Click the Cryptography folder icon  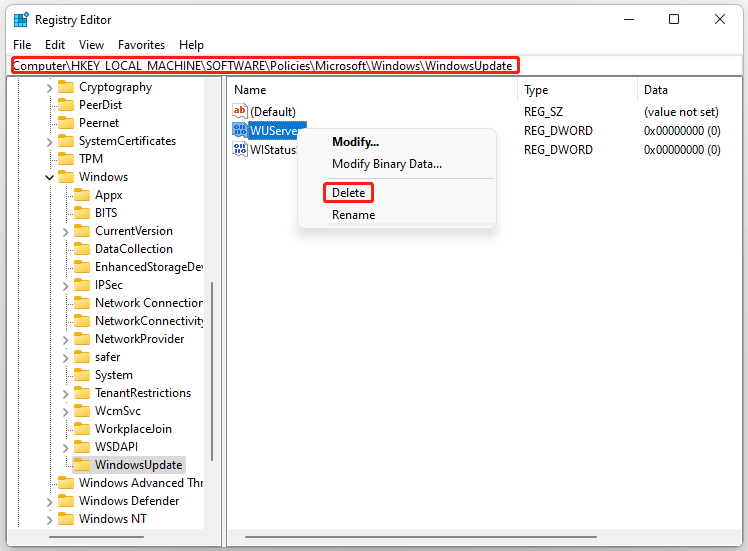66,87
